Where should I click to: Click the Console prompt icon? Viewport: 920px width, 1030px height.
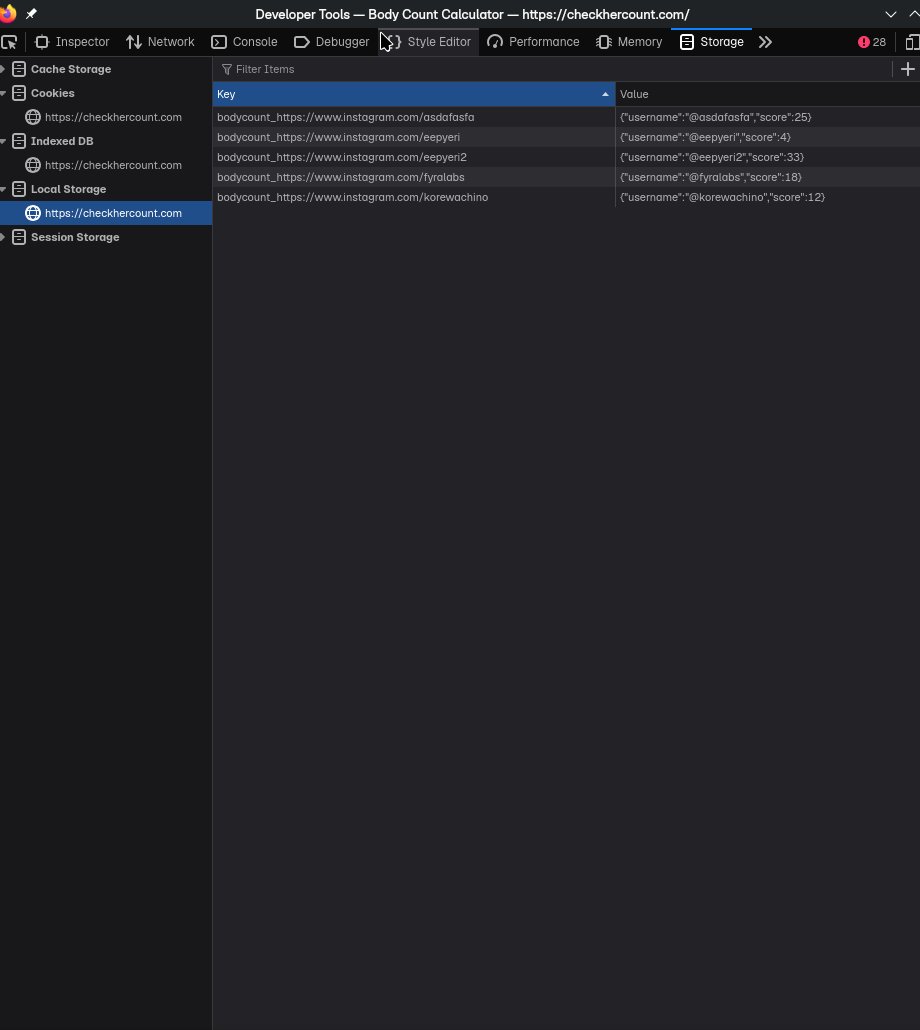pyautogui.click(x=219, y=42)
